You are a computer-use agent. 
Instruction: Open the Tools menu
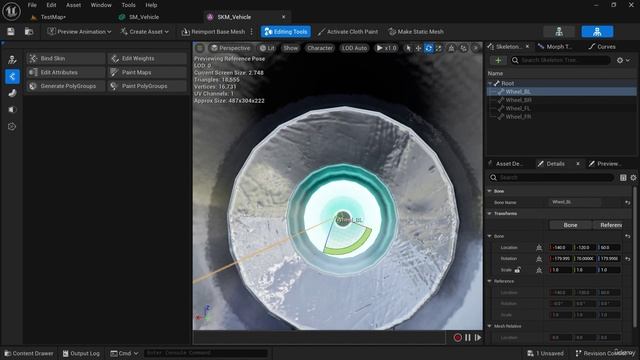(128, 5)
